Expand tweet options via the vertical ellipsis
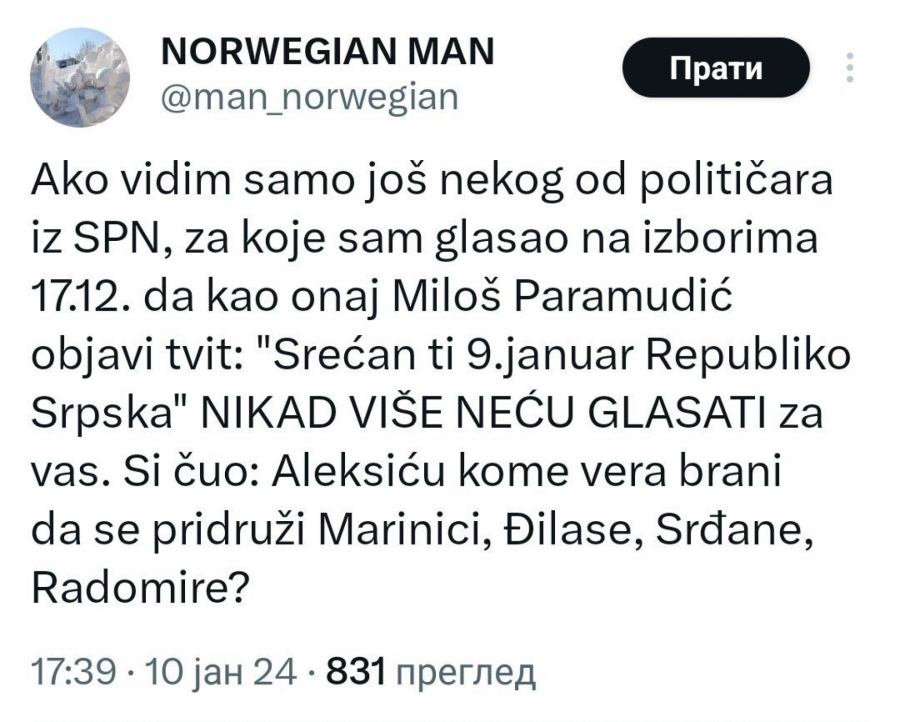 coord(849,66)
